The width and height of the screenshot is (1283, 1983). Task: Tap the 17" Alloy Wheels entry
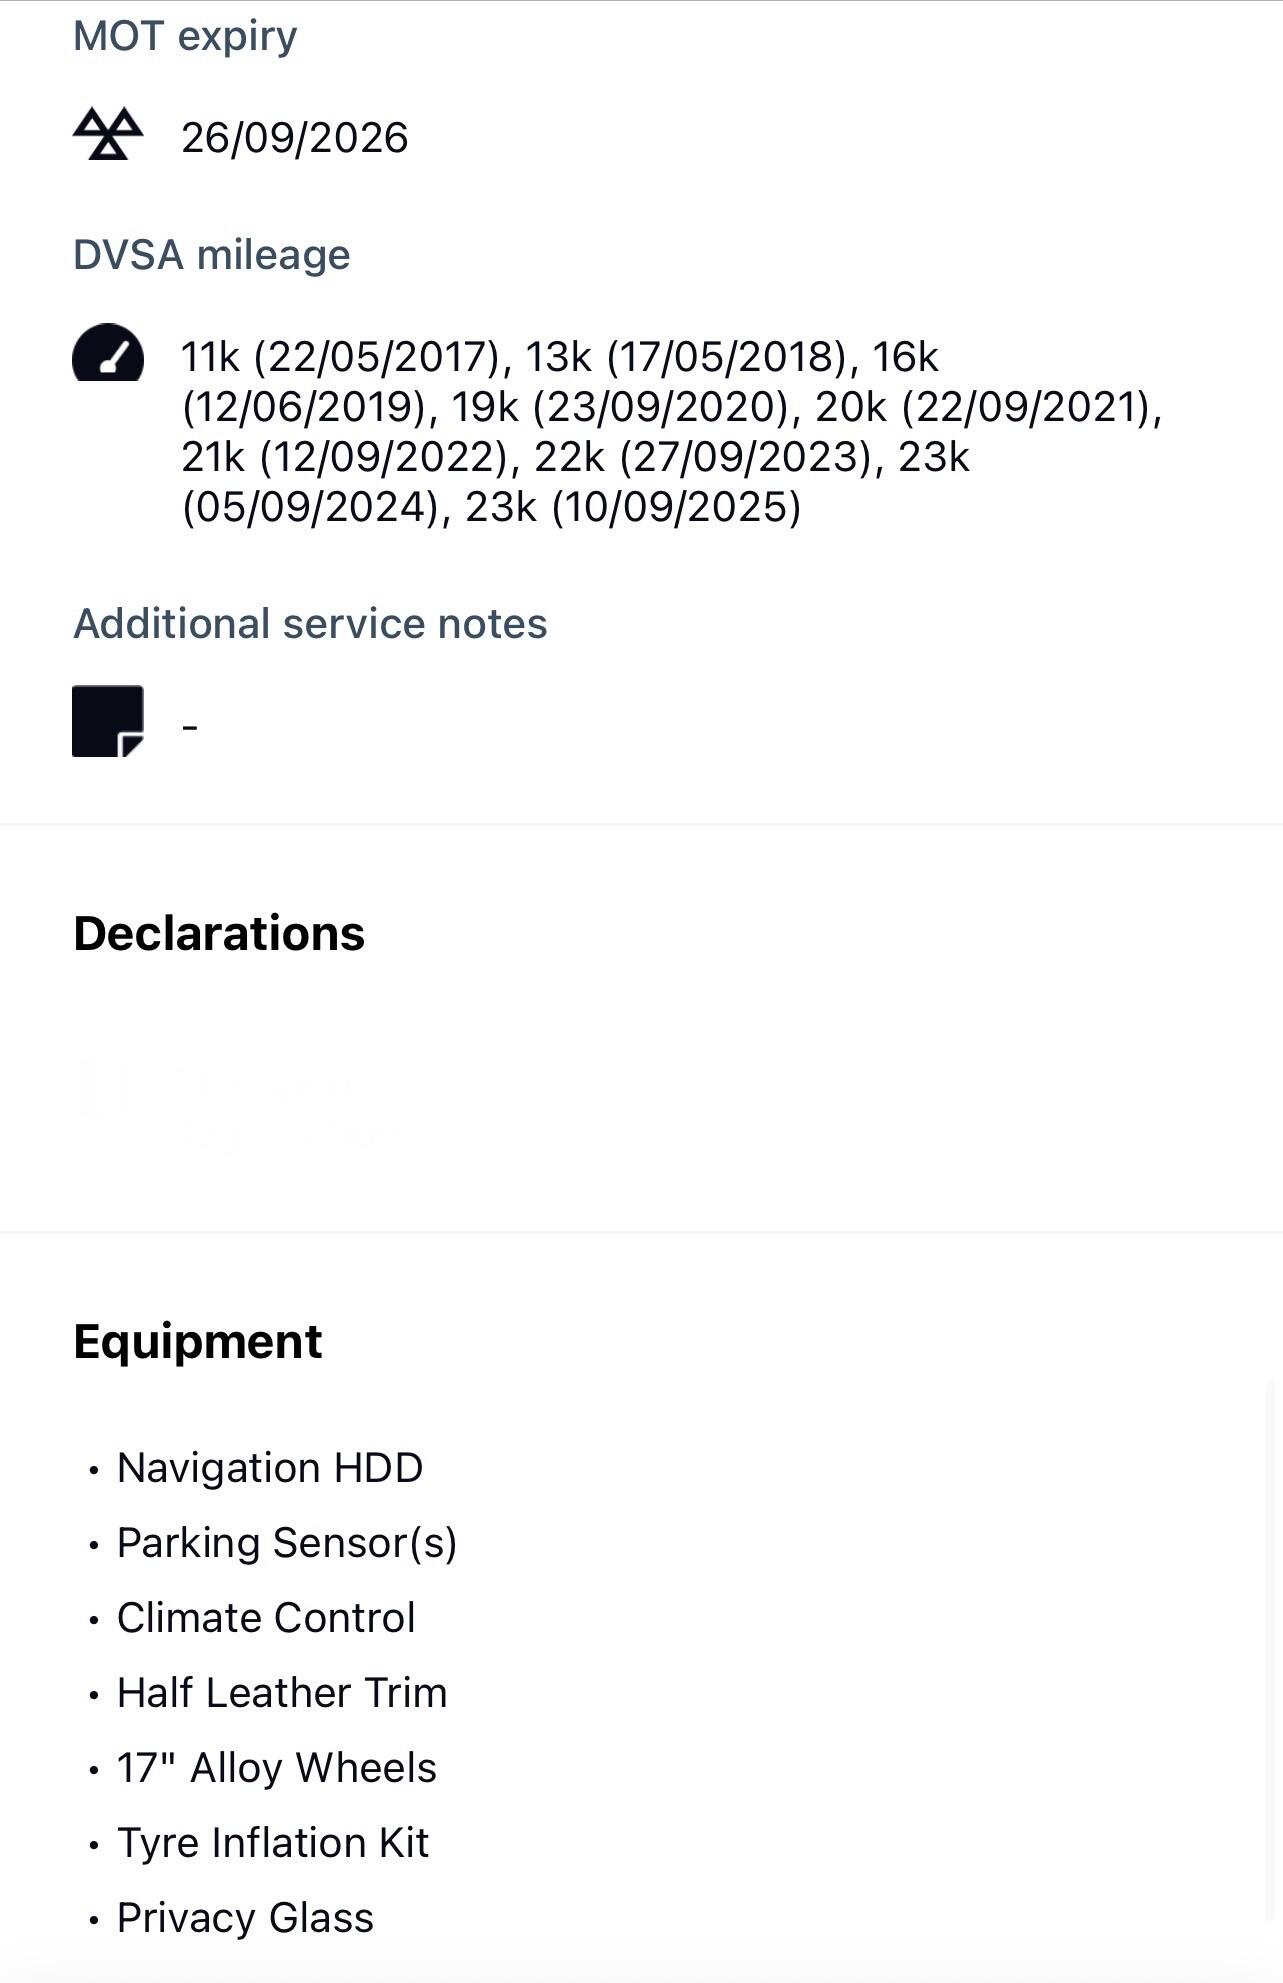pyautogui.click(x=277, y=1768)
